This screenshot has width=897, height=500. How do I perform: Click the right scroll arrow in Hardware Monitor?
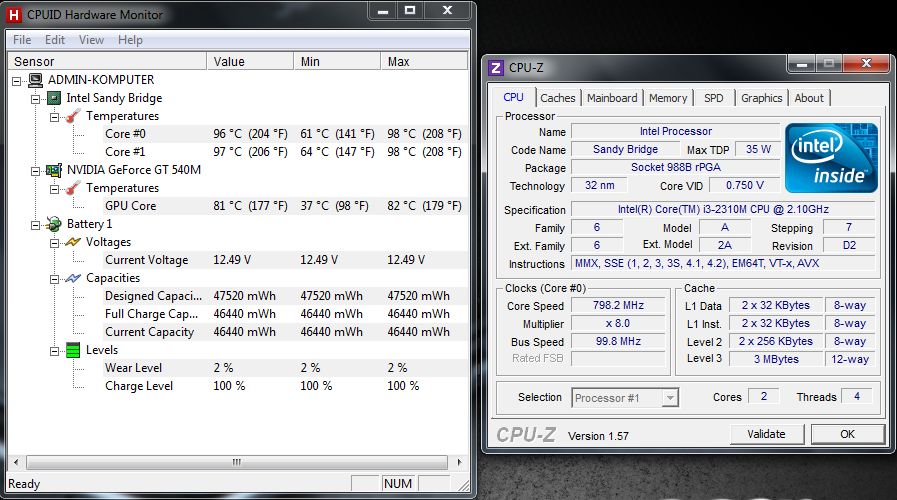tap(459, 462)
